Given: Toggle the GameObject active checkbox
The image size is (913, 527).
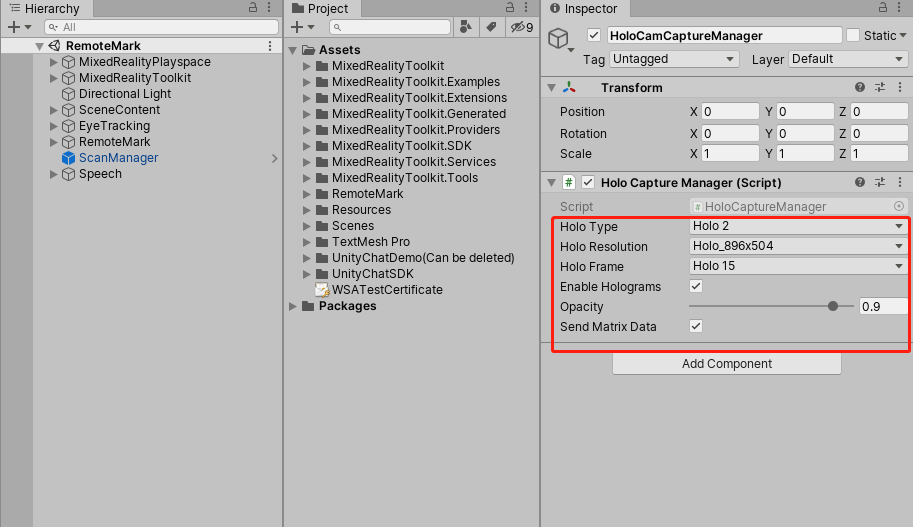Looking at the screenshot, I should coord(593,35).
